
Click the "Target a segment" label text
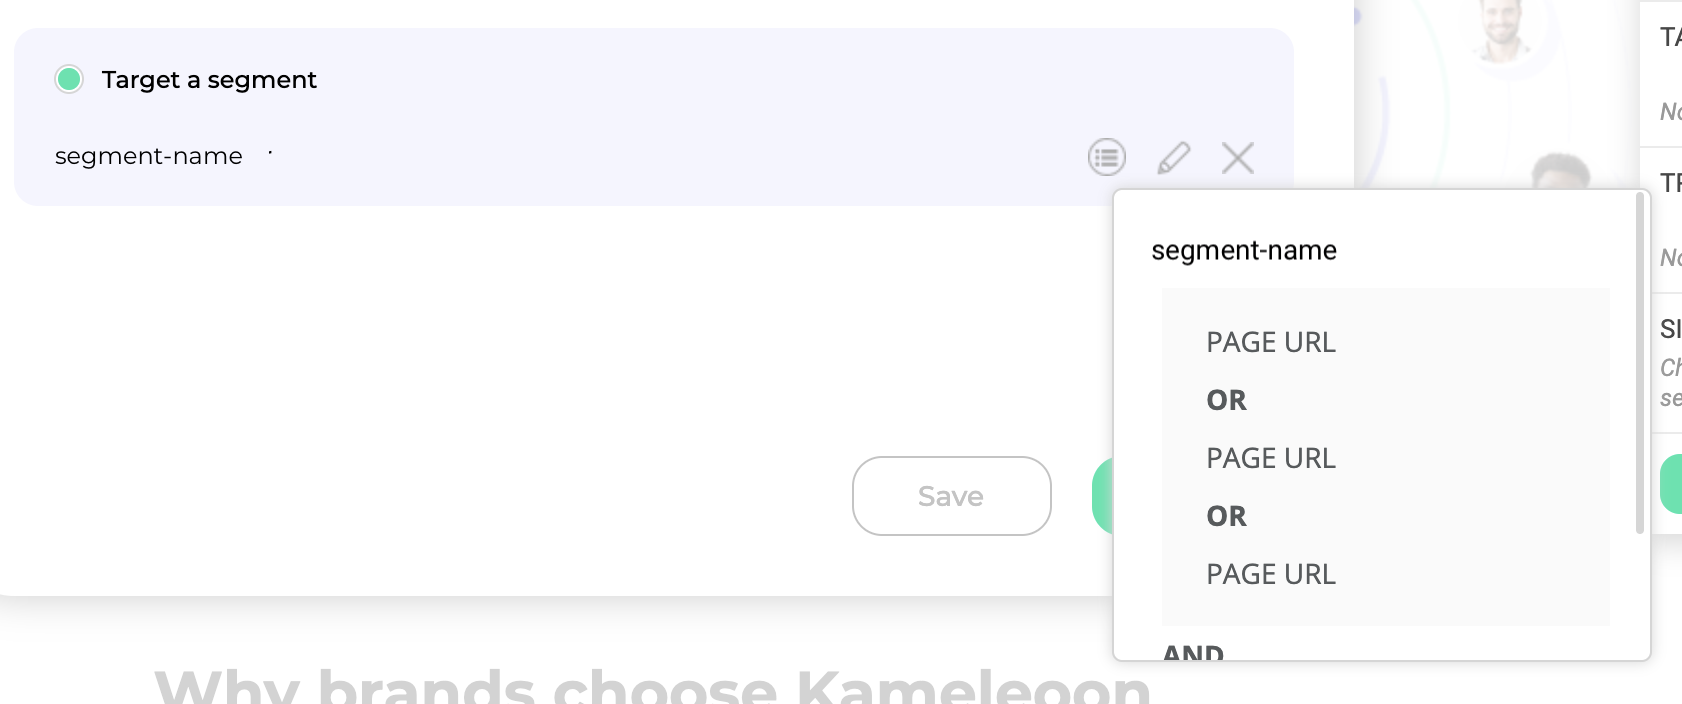209,80
